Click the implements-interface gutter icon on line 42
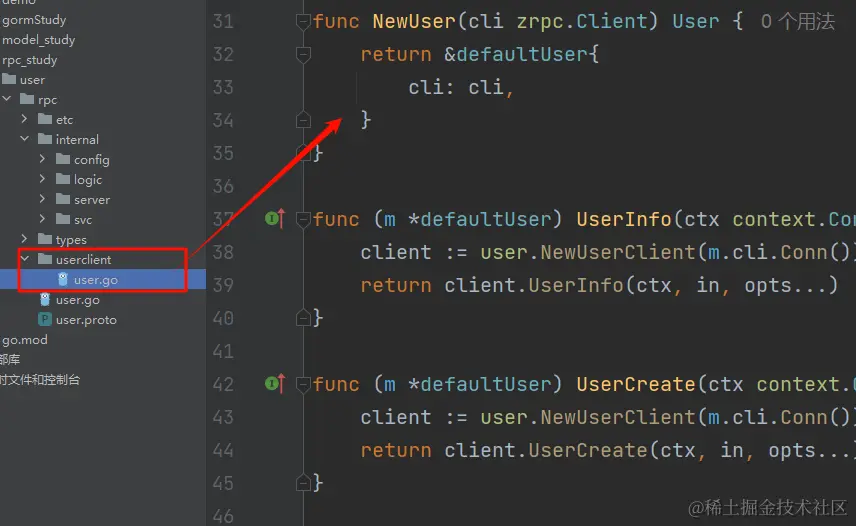Image resolution: width=856 pixels, height=526 pixels. [x=275, y=384]
